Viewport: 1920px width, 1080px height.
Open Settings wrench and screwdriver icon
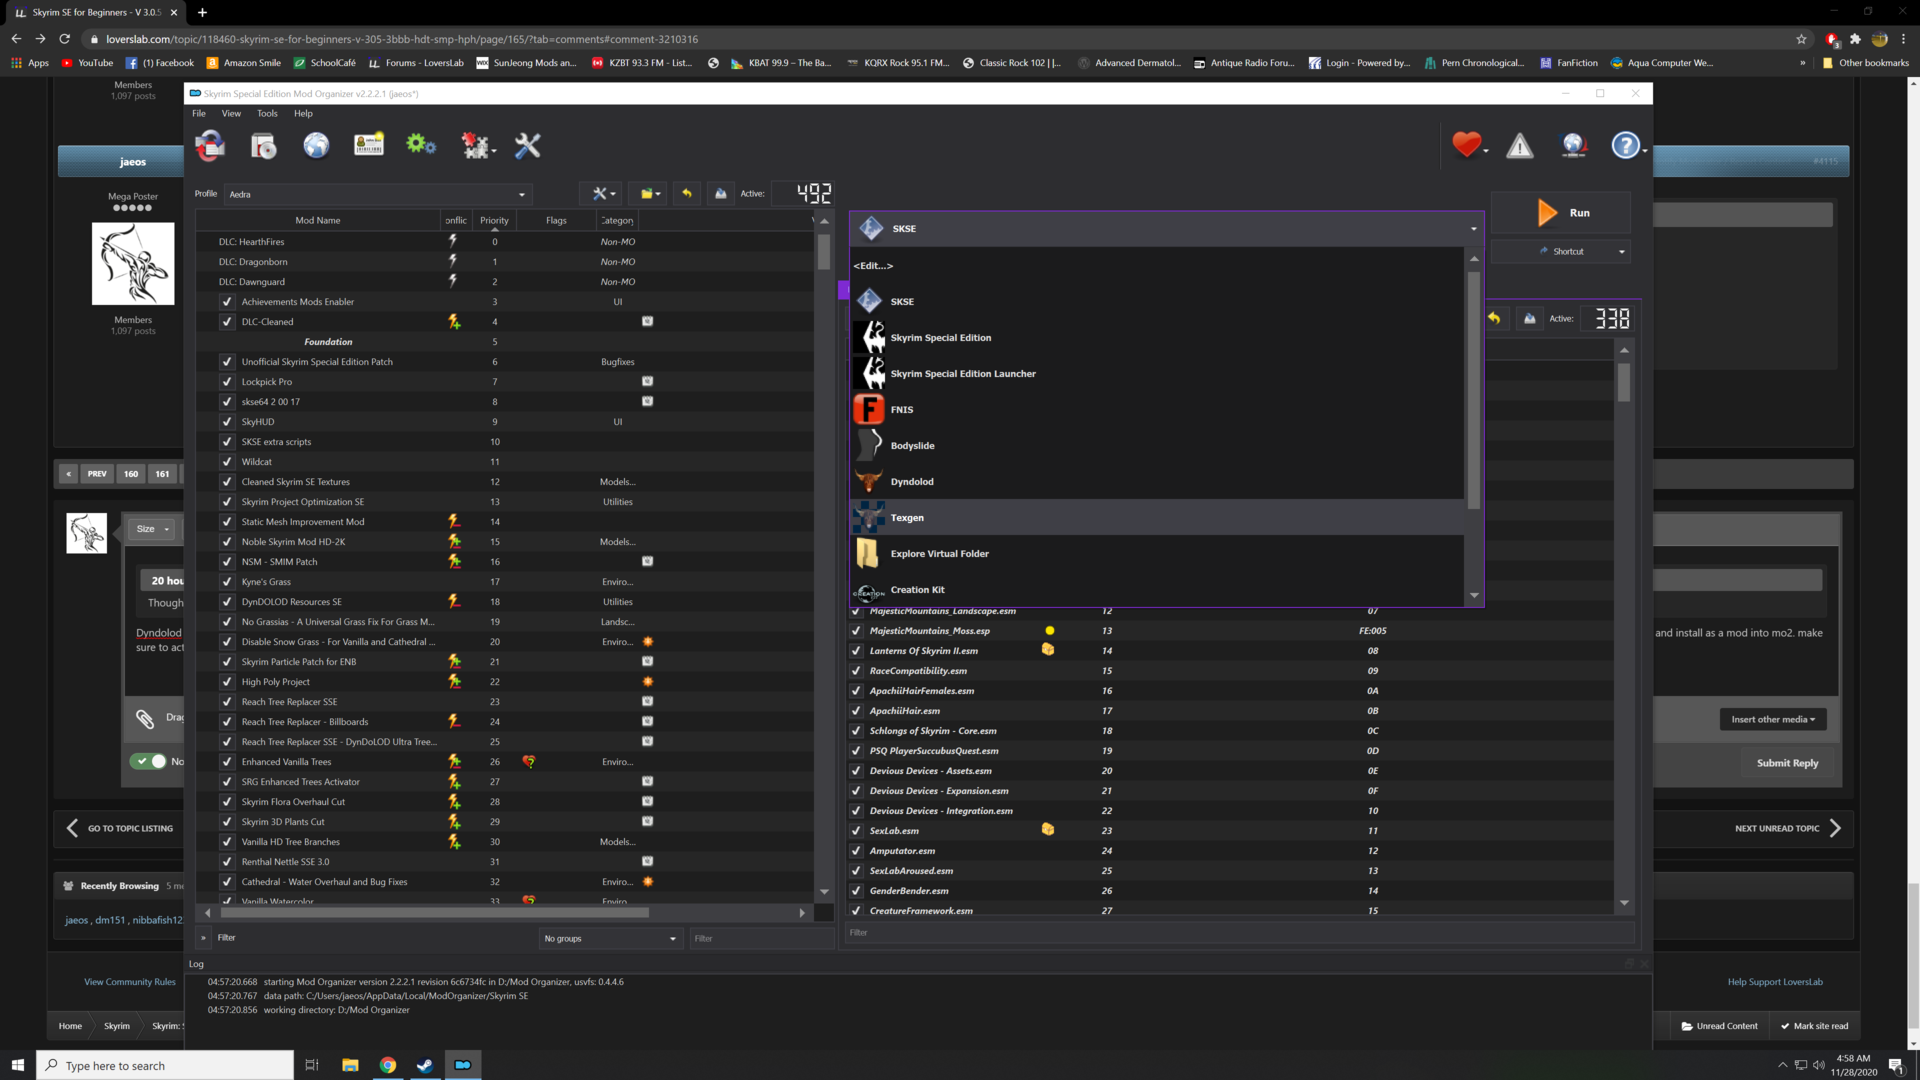(527, 146)
